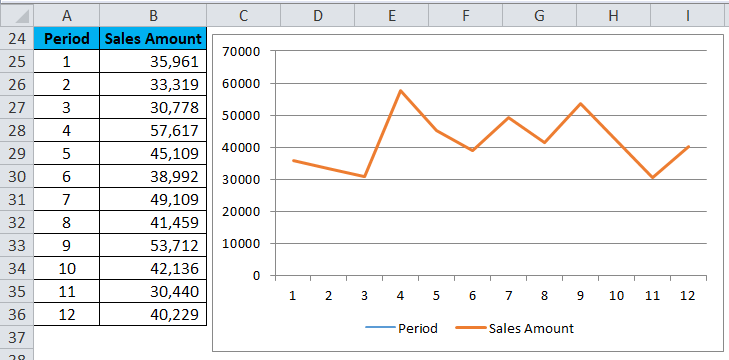Click the 70000 vertical axis label
Viewport: 729px width, 360px height.
(241, 51)
